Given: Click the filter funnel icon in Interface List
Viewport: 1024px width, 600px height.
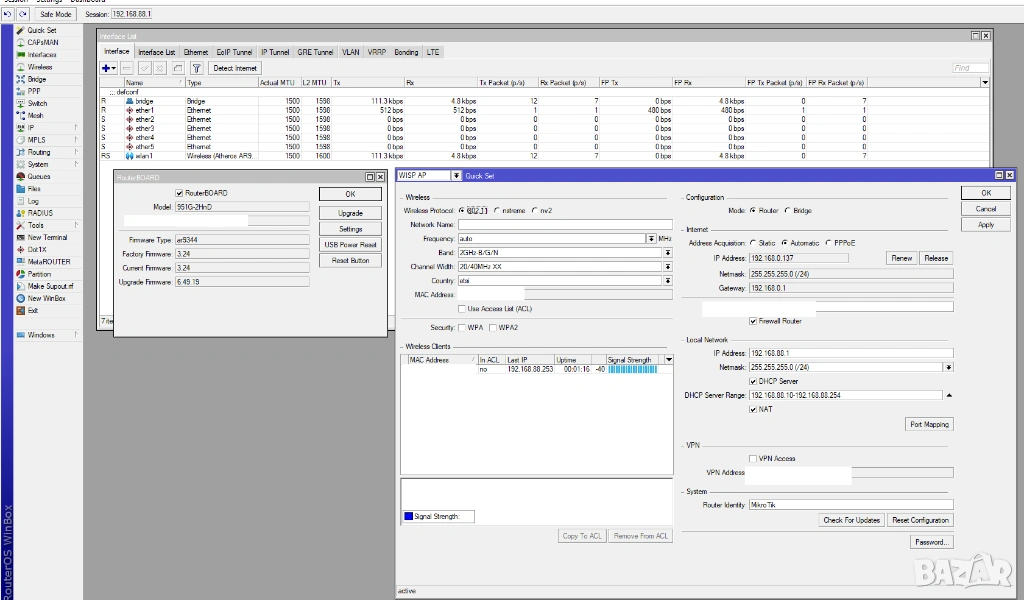Looking at the screenshot, I should point(195,68).
